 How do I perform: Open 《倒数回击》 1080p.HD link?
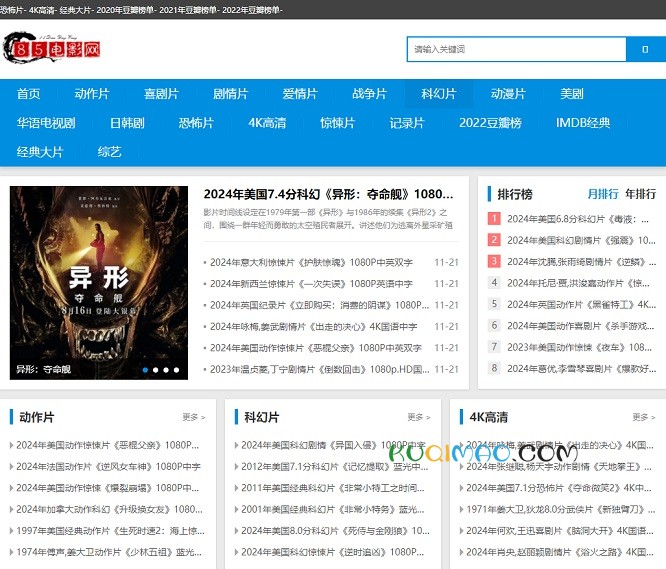coord(319,369)
